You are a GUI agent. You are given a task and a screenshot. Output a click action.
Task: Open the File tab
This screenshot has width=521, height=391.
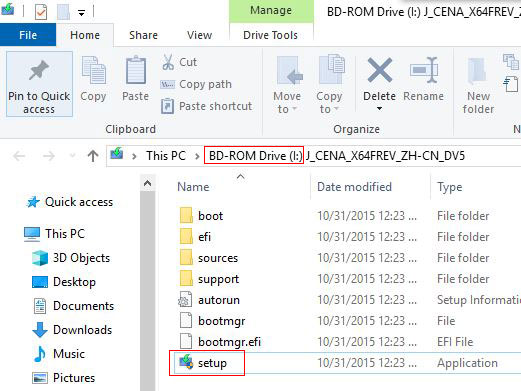click(28, 35)
